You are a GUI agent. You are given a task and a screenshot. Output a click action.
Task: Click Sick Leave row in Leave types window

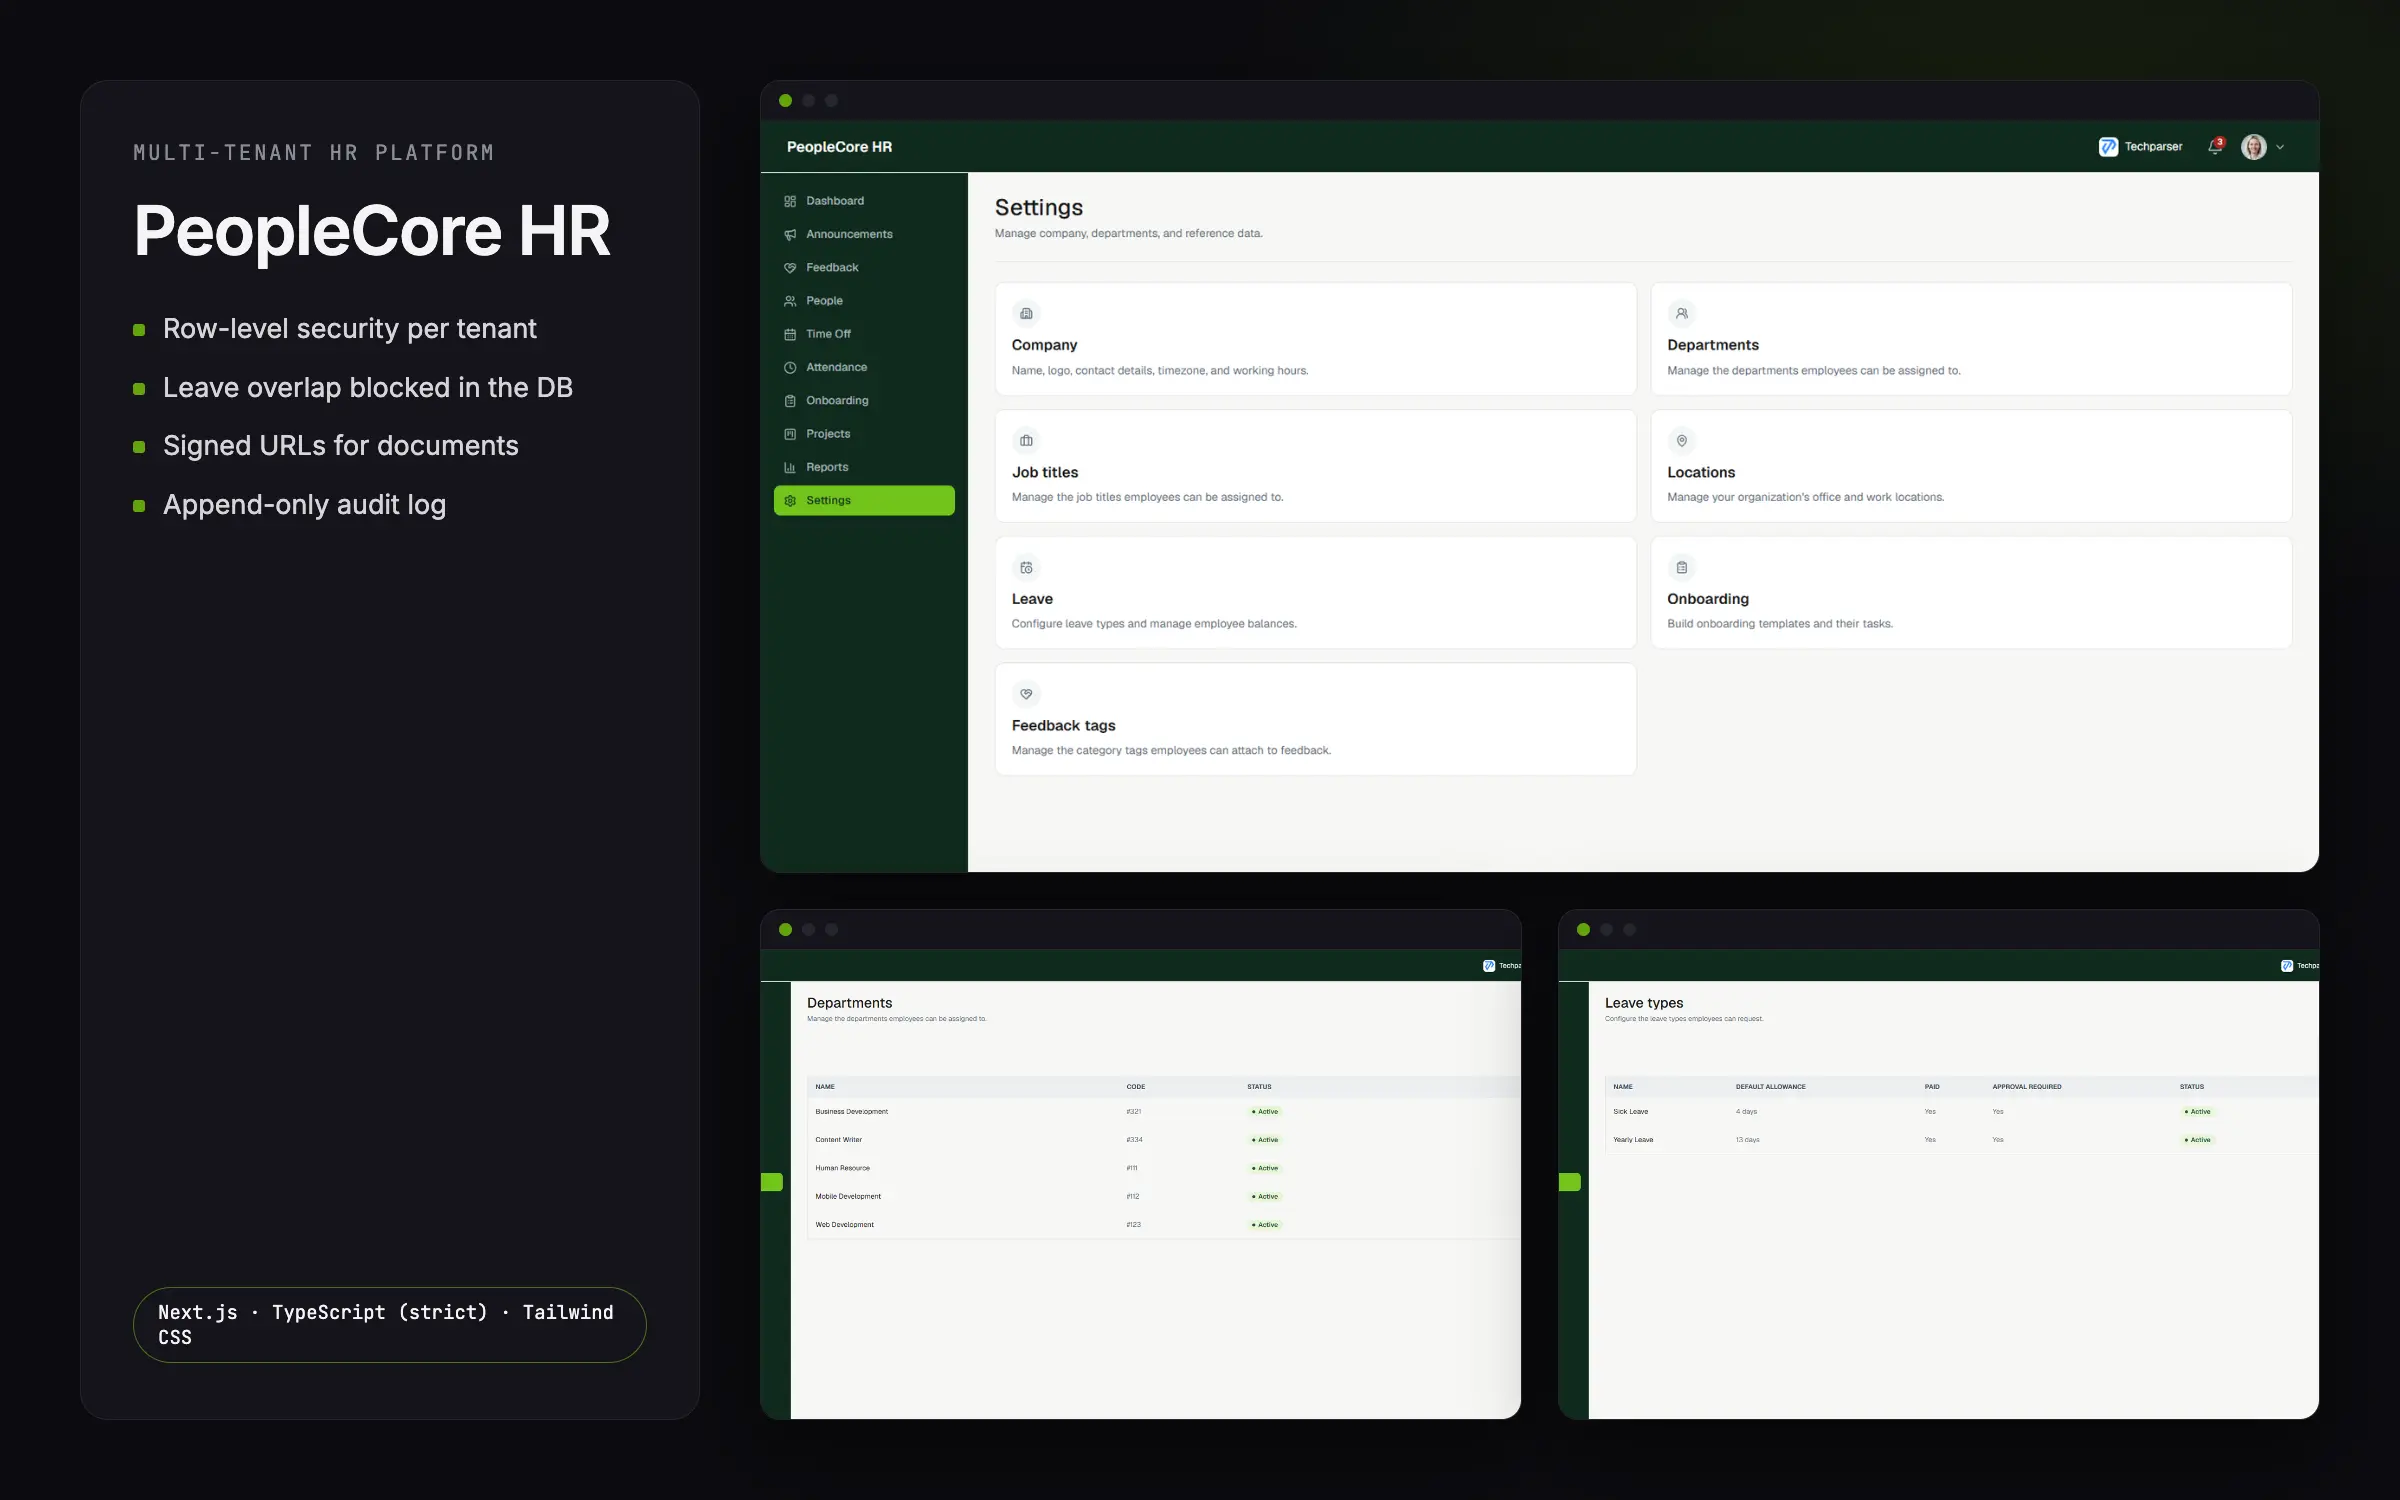tap(1962, 1111)
